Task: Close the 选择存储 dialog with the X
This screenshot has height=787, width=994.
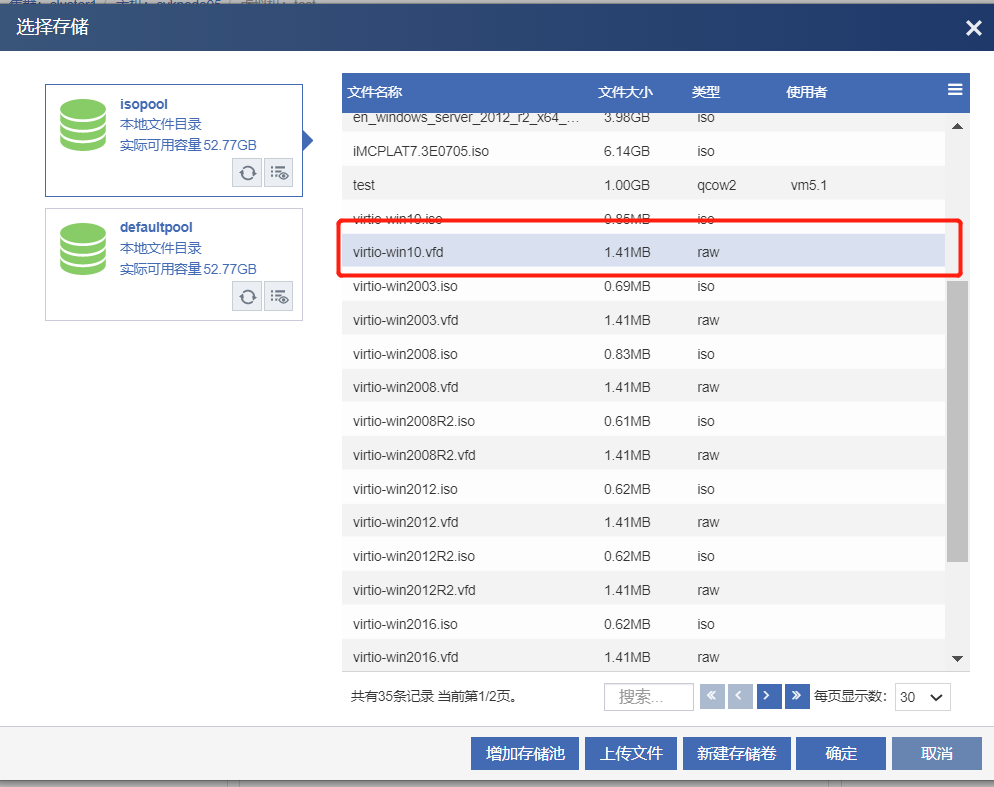Action: (x=973, y=28)
